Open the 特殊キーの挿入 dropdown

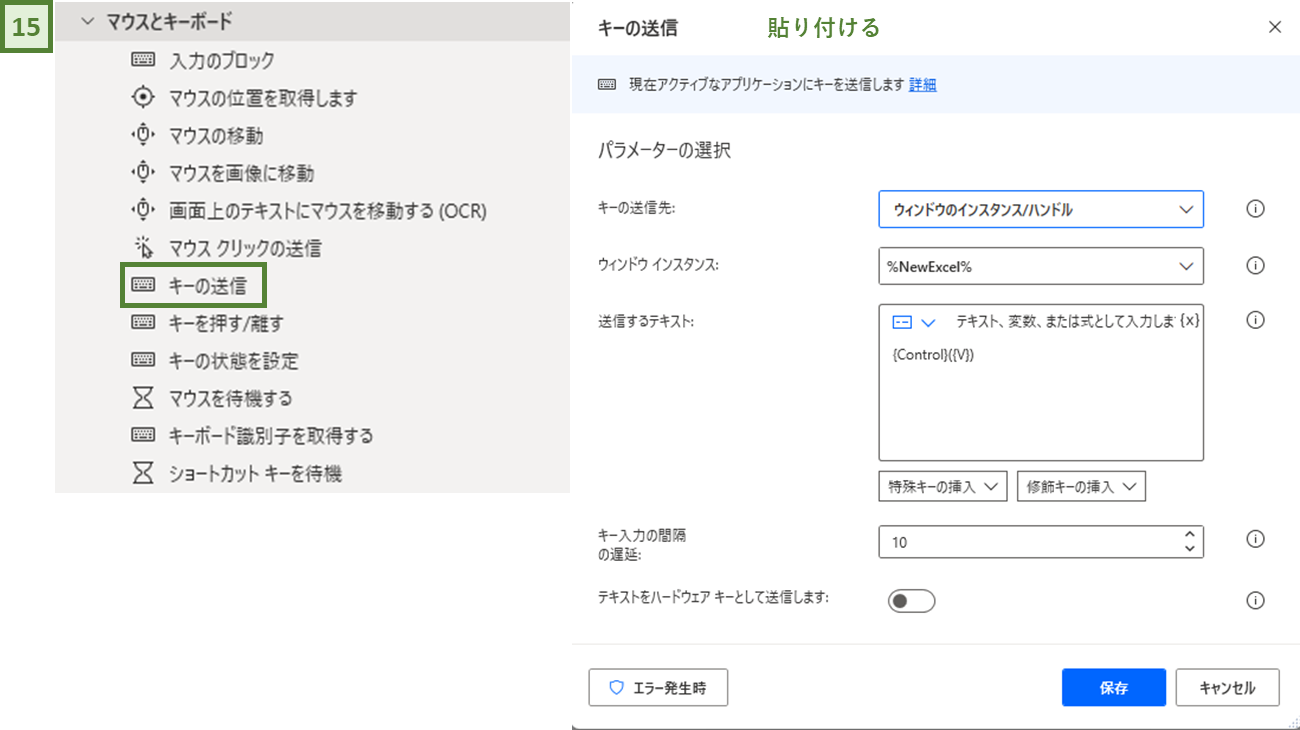coord(943,487)
